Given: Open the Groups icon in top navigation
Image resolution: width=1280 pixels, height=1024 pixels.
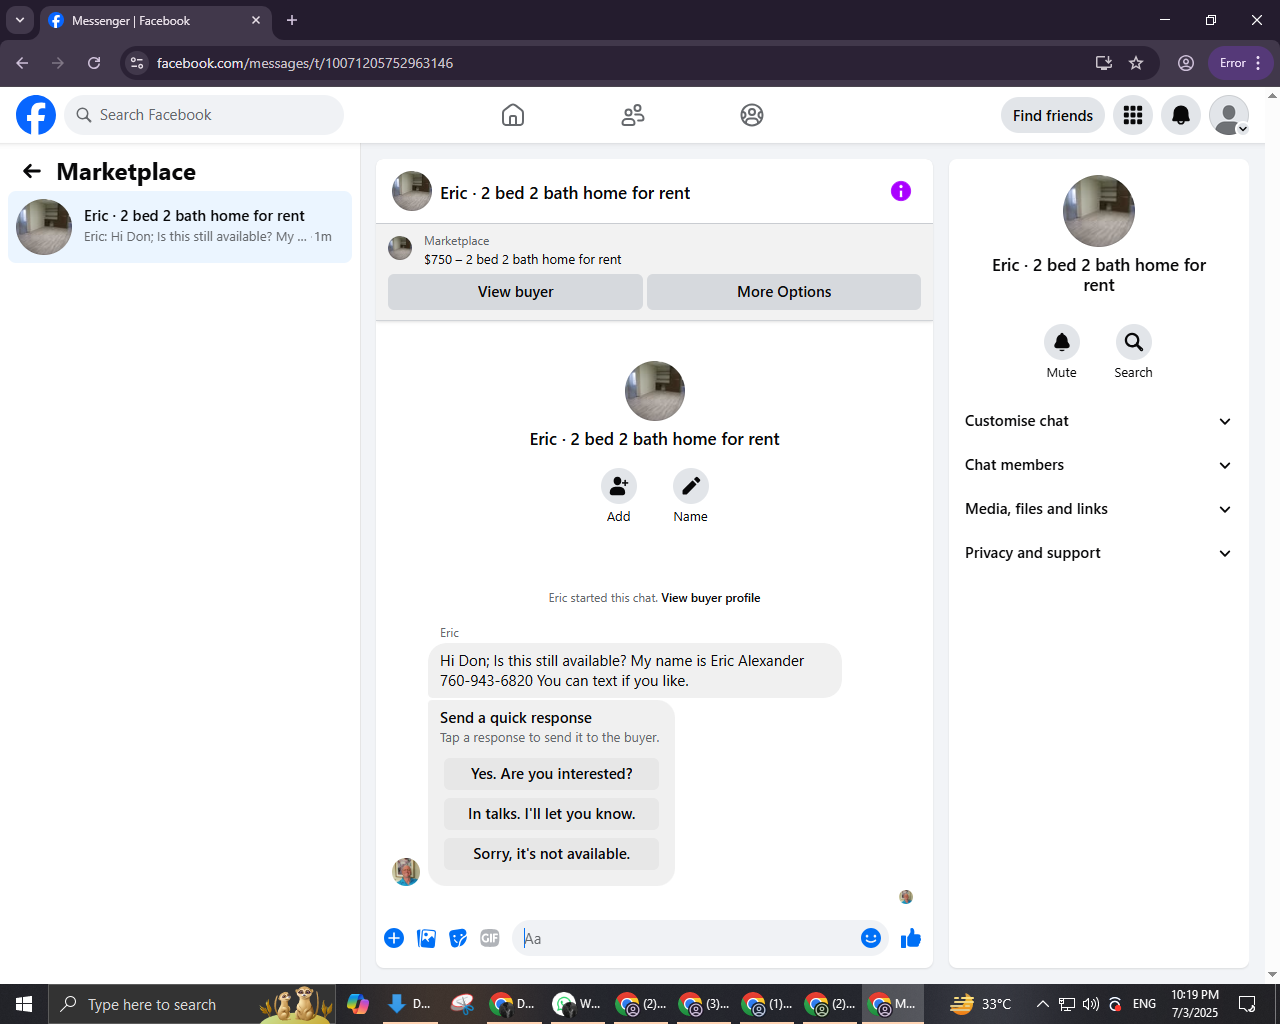Looking at the screenshot, I should click(x=752, y=115).
